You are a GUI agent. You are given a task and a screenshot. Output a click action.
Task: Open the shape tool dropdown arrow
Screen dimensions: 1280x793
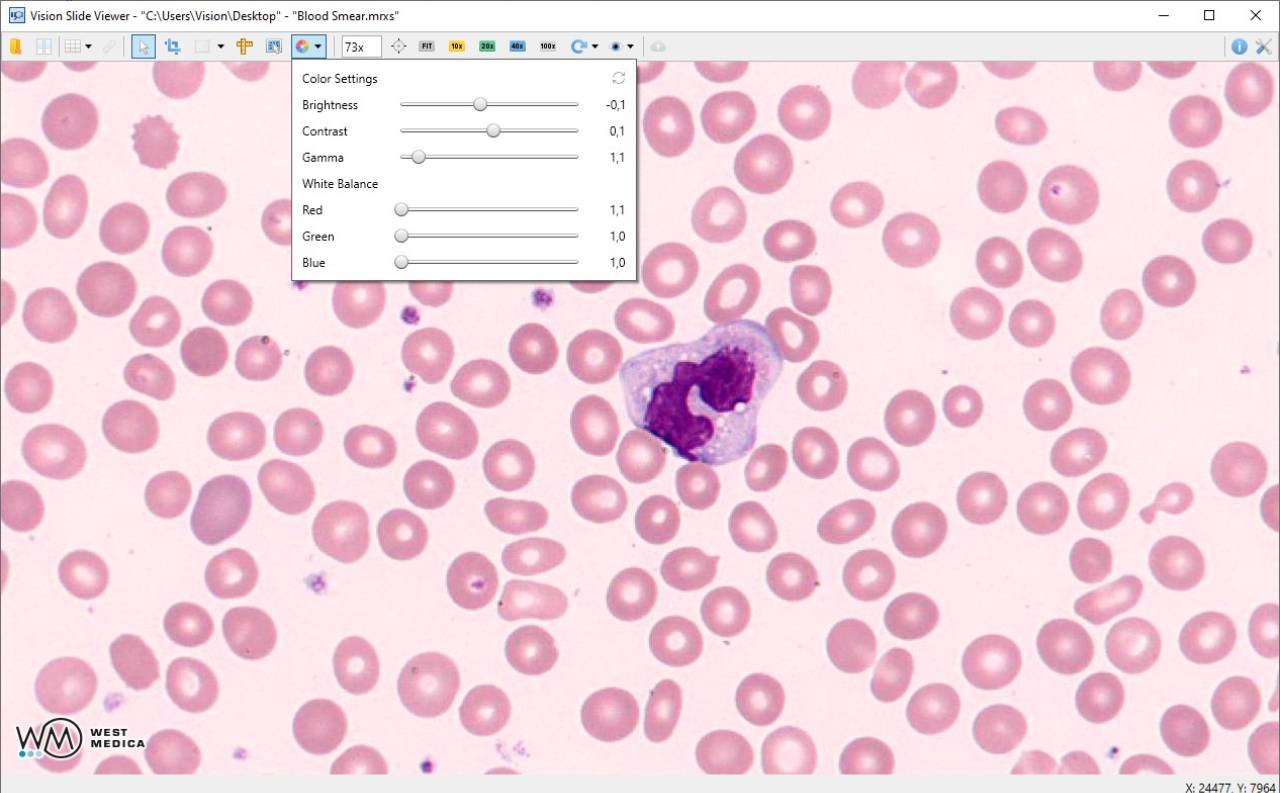pyautogui.click(x=220, y=47)
